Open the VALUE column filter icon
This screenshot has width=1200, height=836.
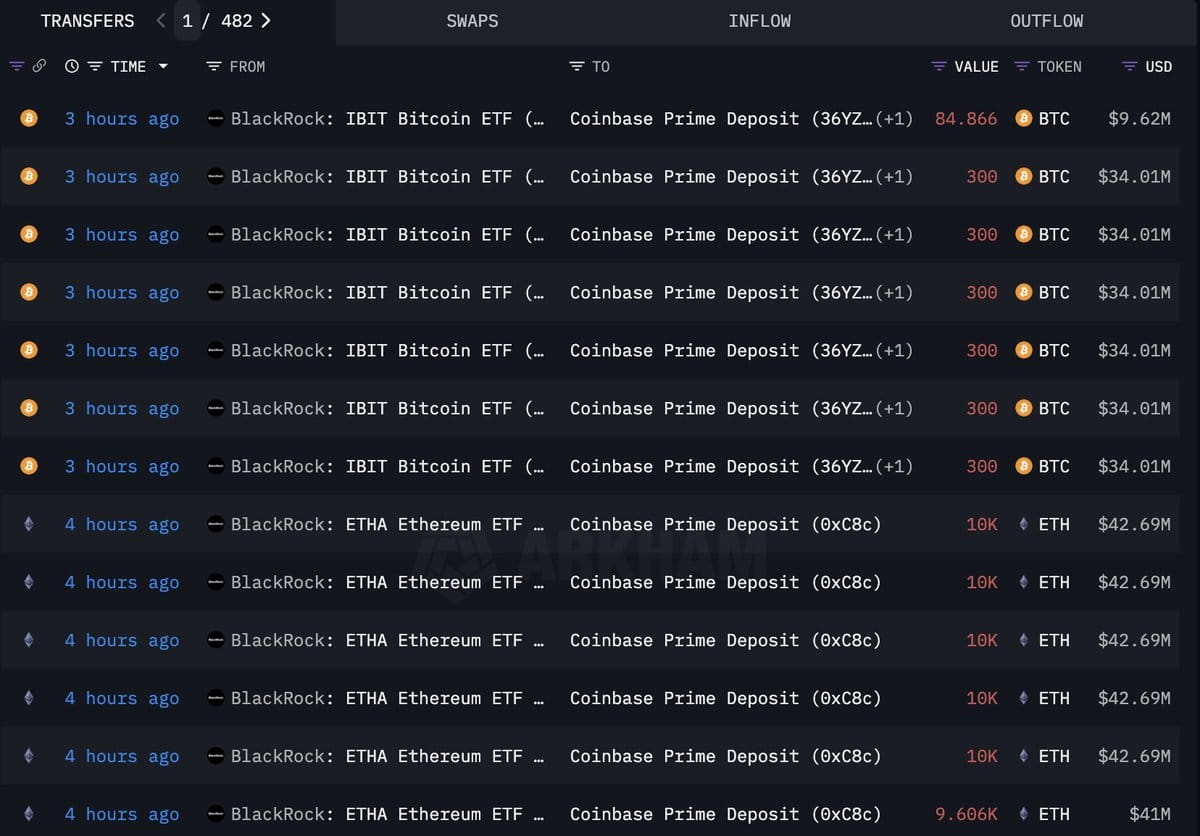(x=939, y=66)
